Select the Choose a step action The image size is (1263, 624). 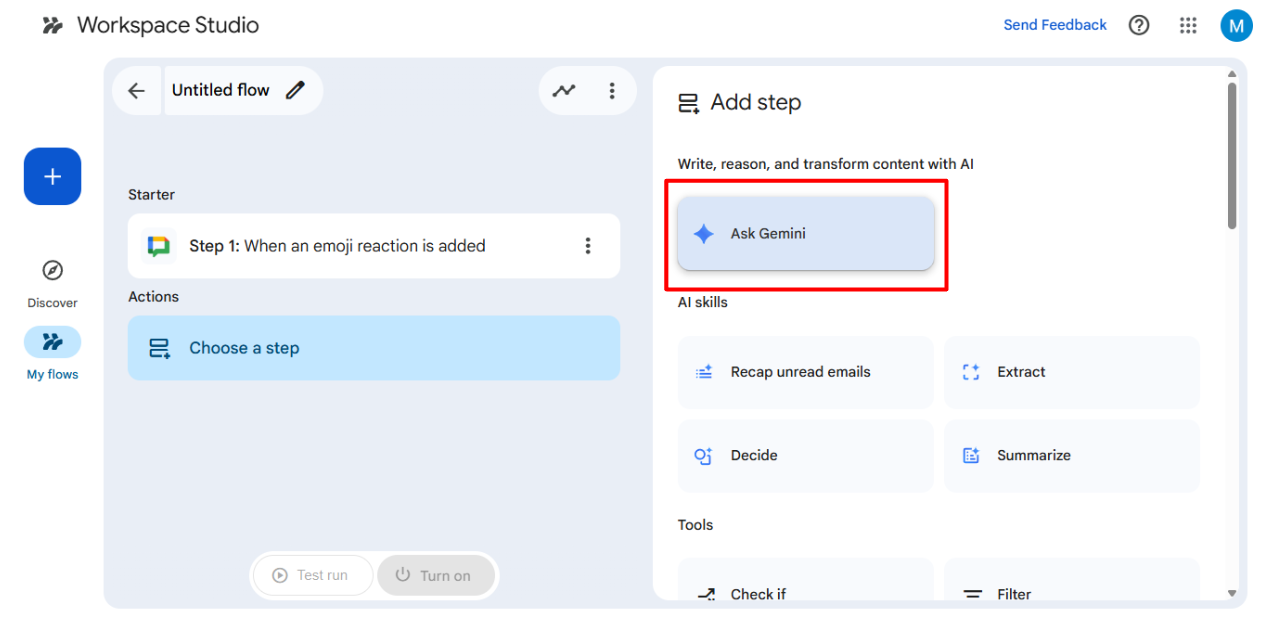pos(374,348)
